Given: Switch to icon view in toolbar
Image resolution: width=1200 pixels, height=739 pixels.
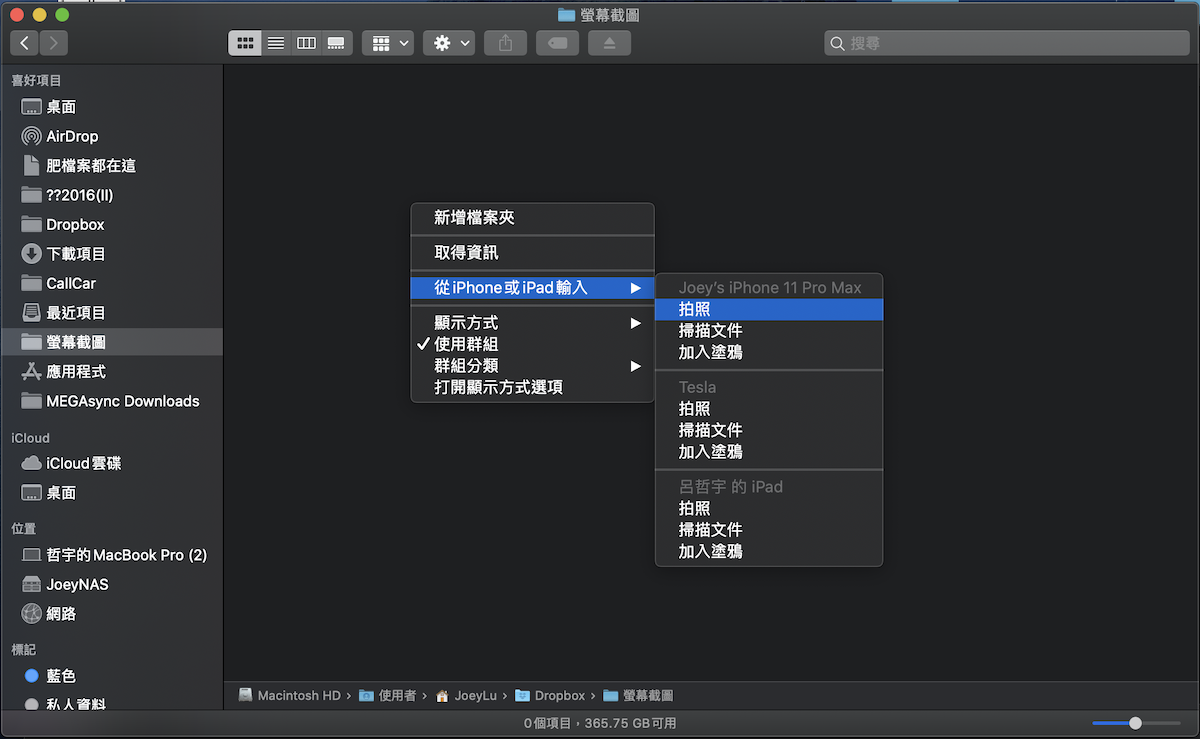Looking at the screenshot, I should [244, 43].
